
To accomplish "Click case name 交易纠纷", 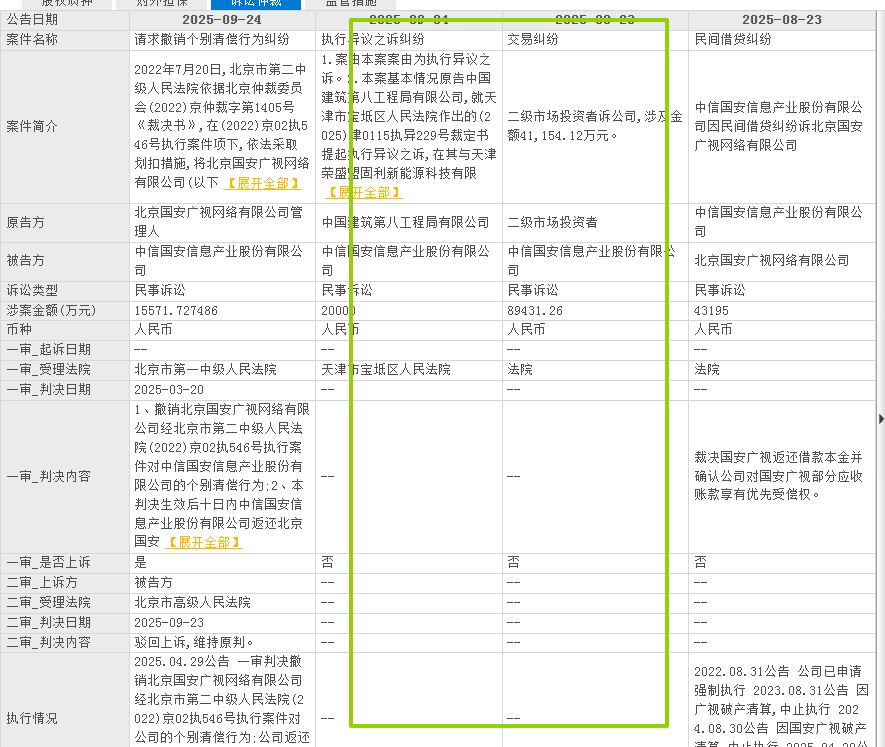I will click(533, 40).
